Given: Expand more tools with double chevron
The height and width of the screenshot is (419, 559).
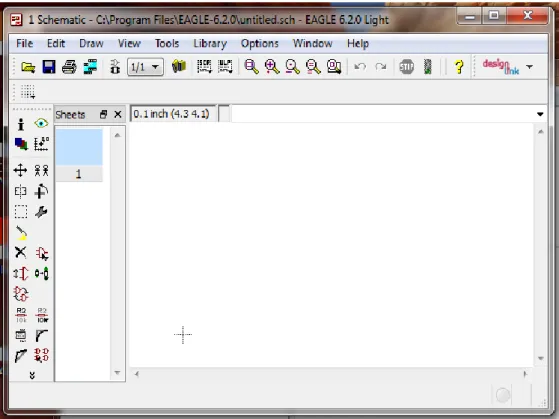Looking at the screenshot, I should click(x=32, y=375).
